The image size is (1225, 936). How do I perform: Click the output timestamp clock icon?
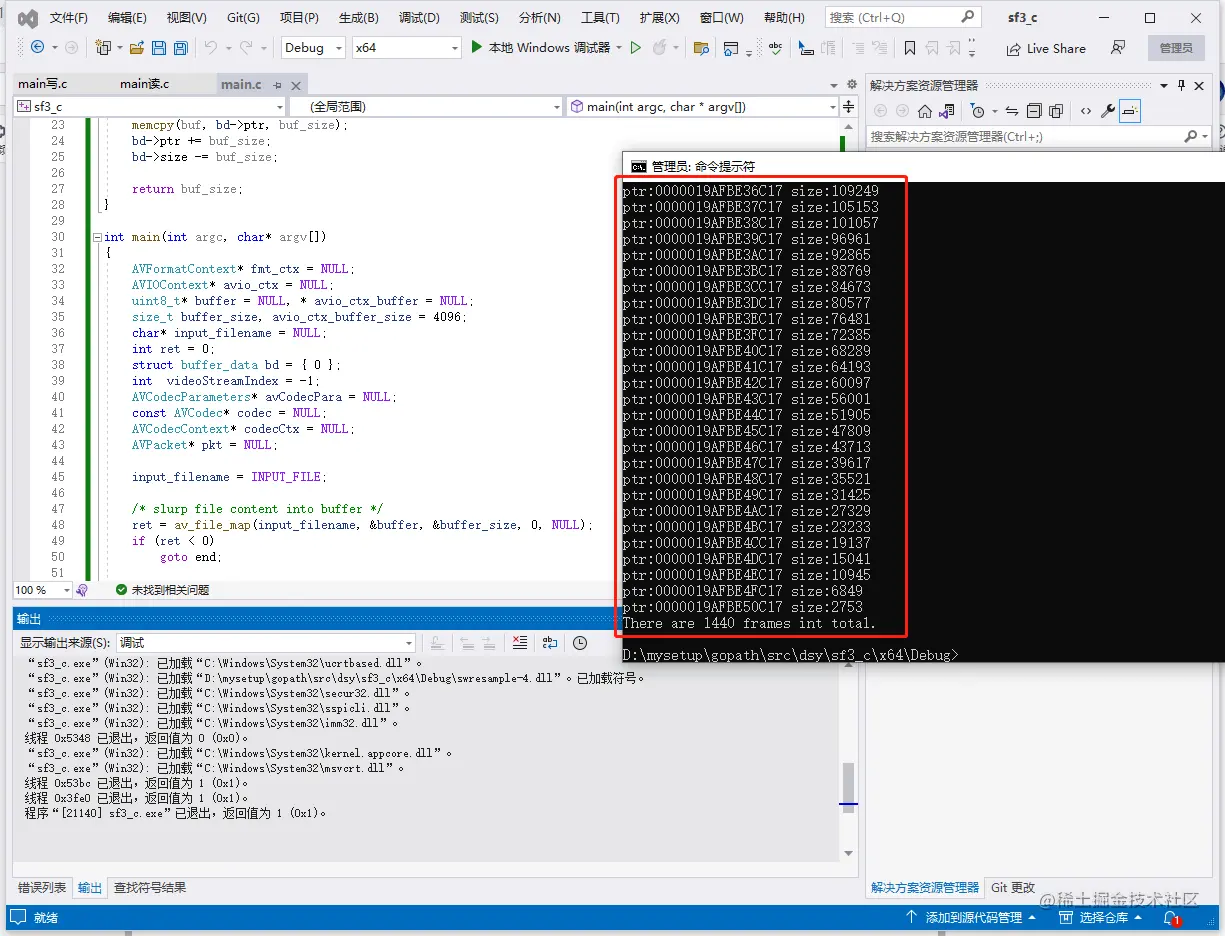coord(580,643)
